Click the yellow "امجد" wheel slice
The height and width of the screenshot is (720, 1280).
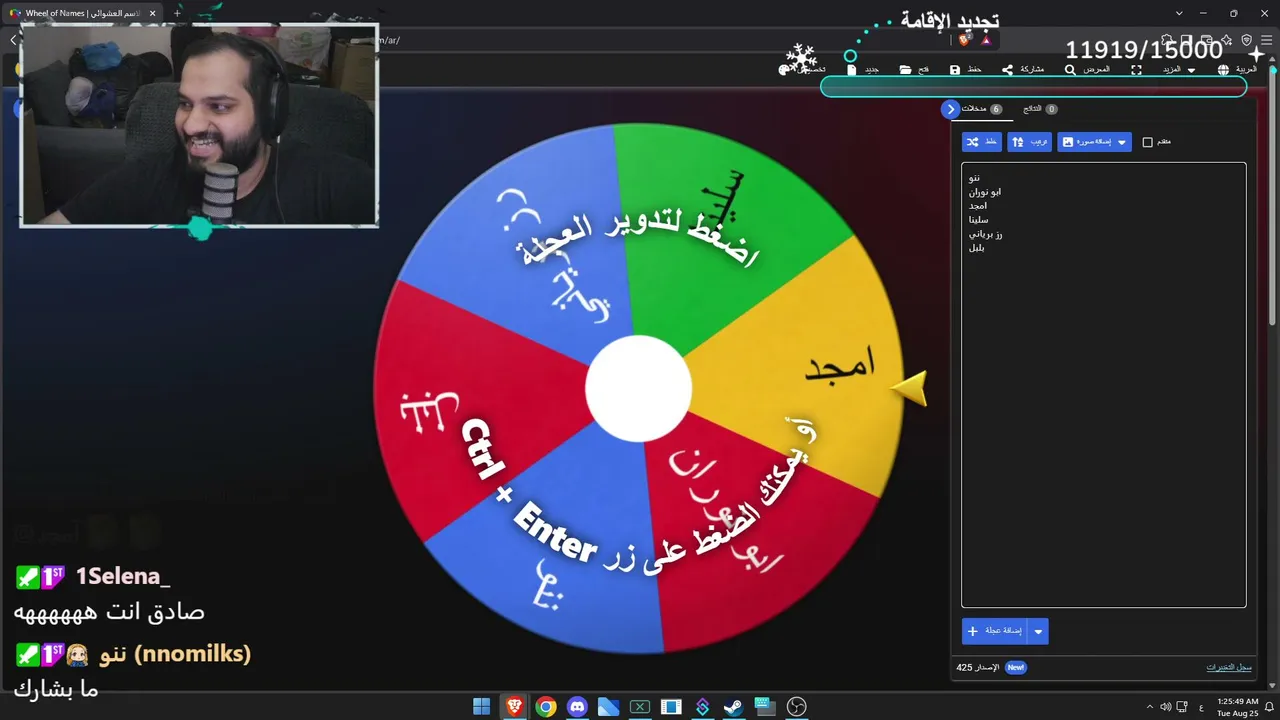point(800,365)
